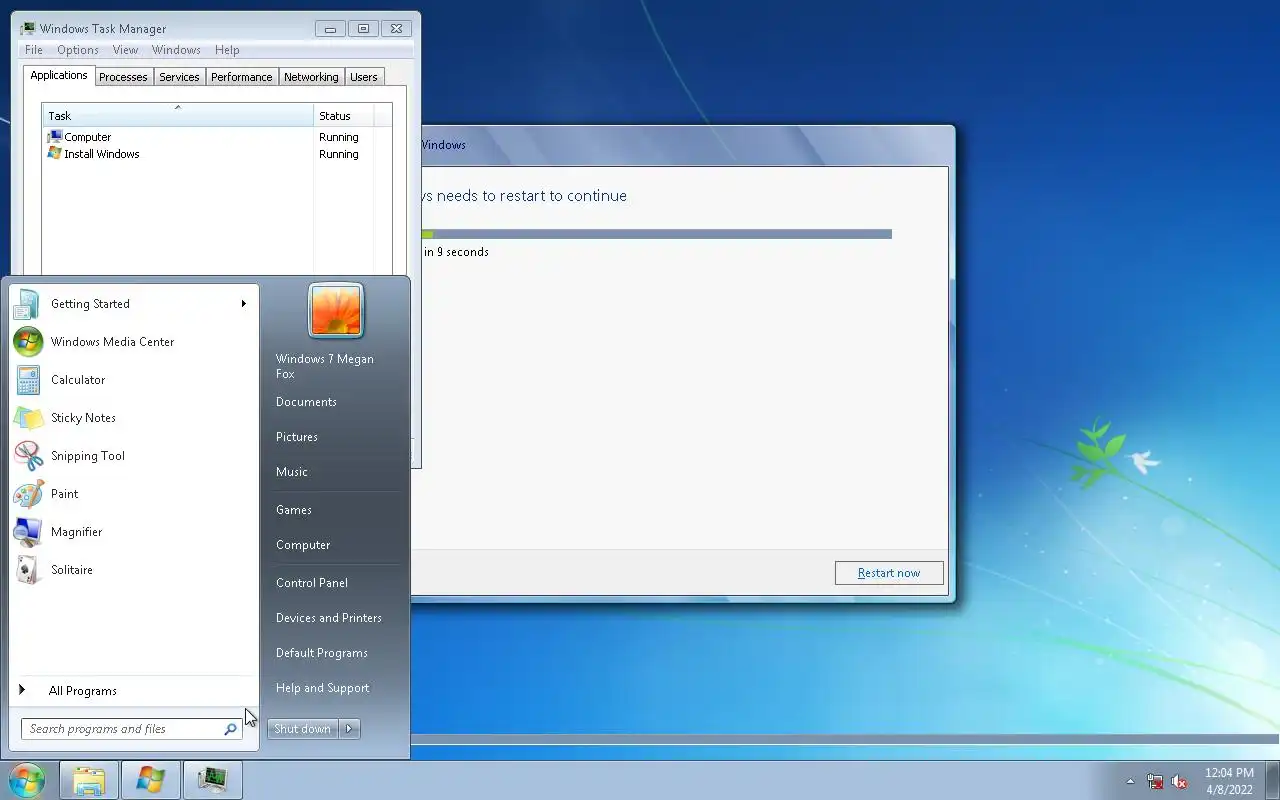Viewport: 1280px width, 800px height.
Task: Open Pictures from Start menu
Action: tap(297, 437)
